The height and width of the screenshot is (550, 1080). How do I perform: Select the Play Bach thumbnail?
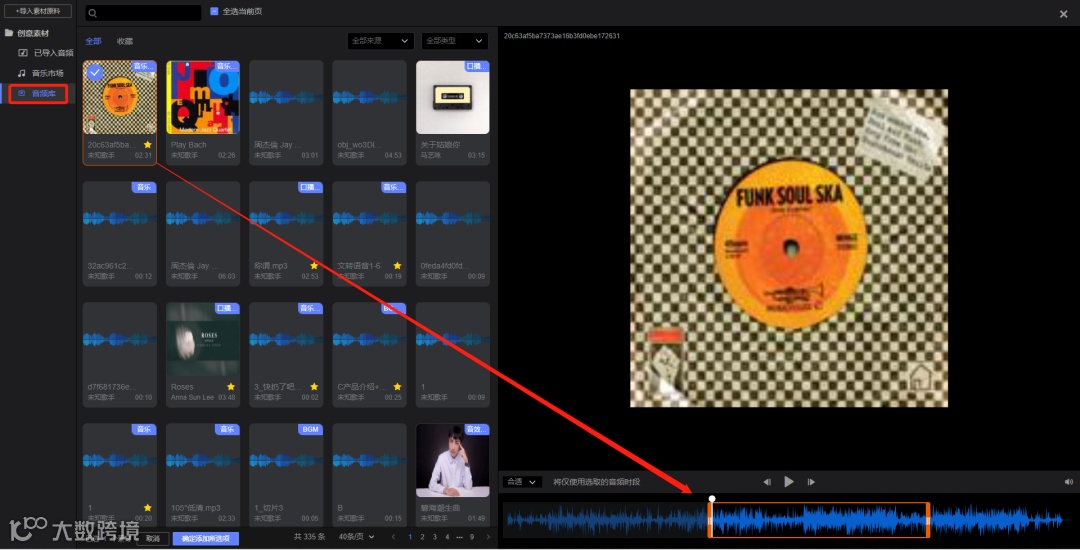click(202, 97)
